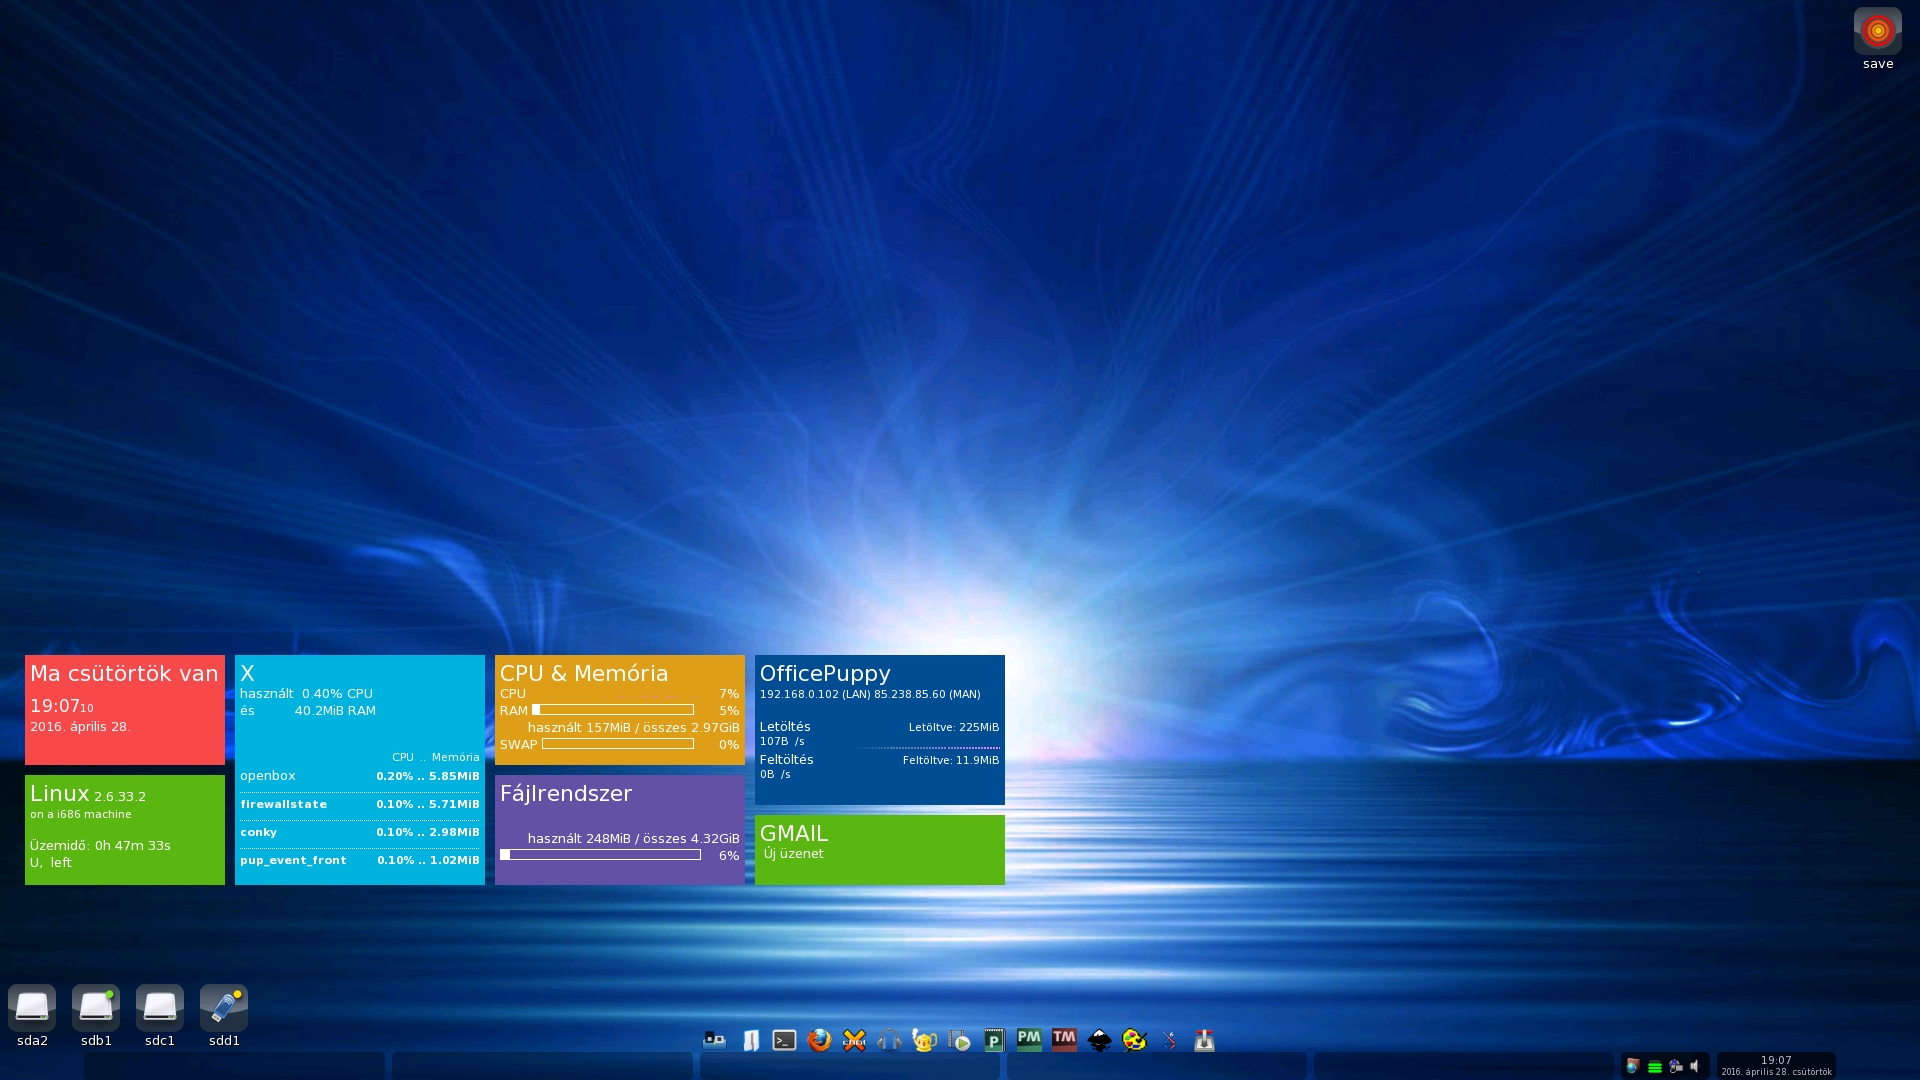Viewport: 1920px width, 1080px height.
Task: Click the RAM usage bar
Action: pyautogui.click(x=612, y=710)
